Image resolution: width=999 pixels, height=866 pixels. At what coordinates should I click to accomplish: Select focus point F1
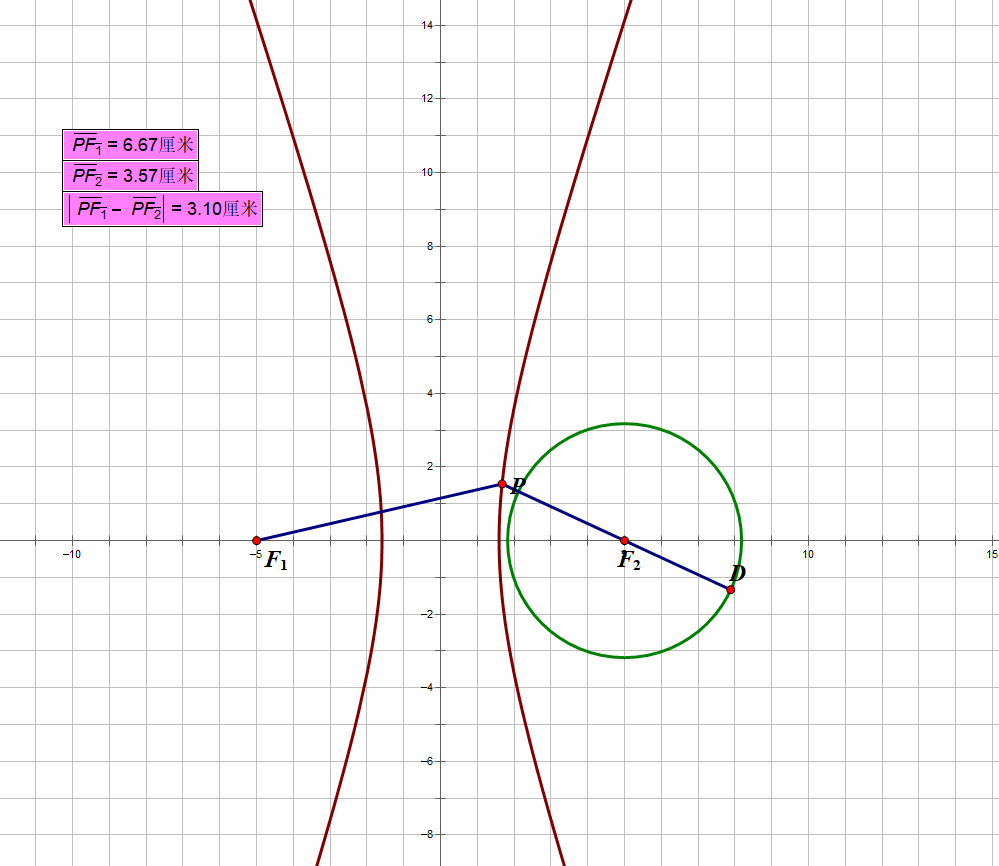coord(257,540)
